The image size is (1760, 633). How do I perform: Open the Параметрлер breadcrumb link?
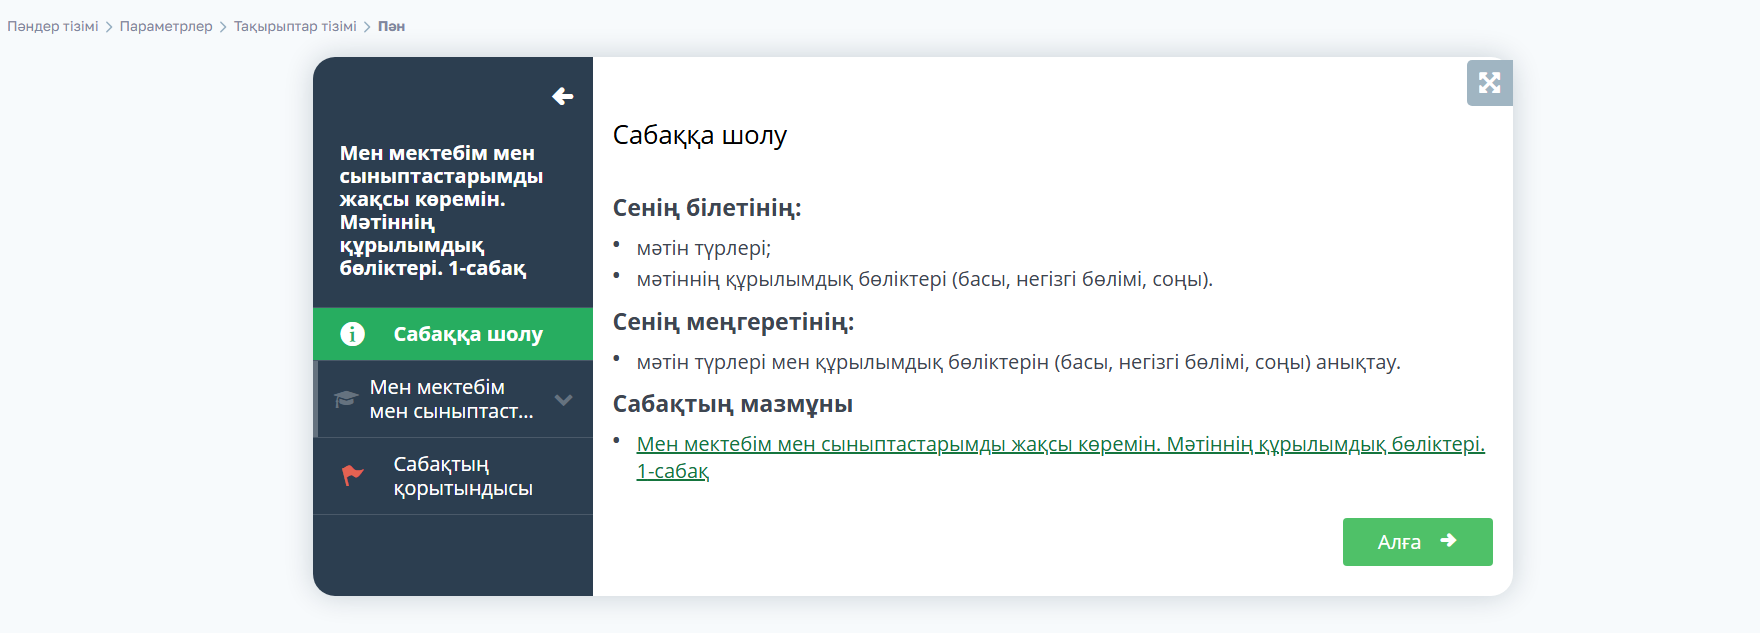point(166,26)
